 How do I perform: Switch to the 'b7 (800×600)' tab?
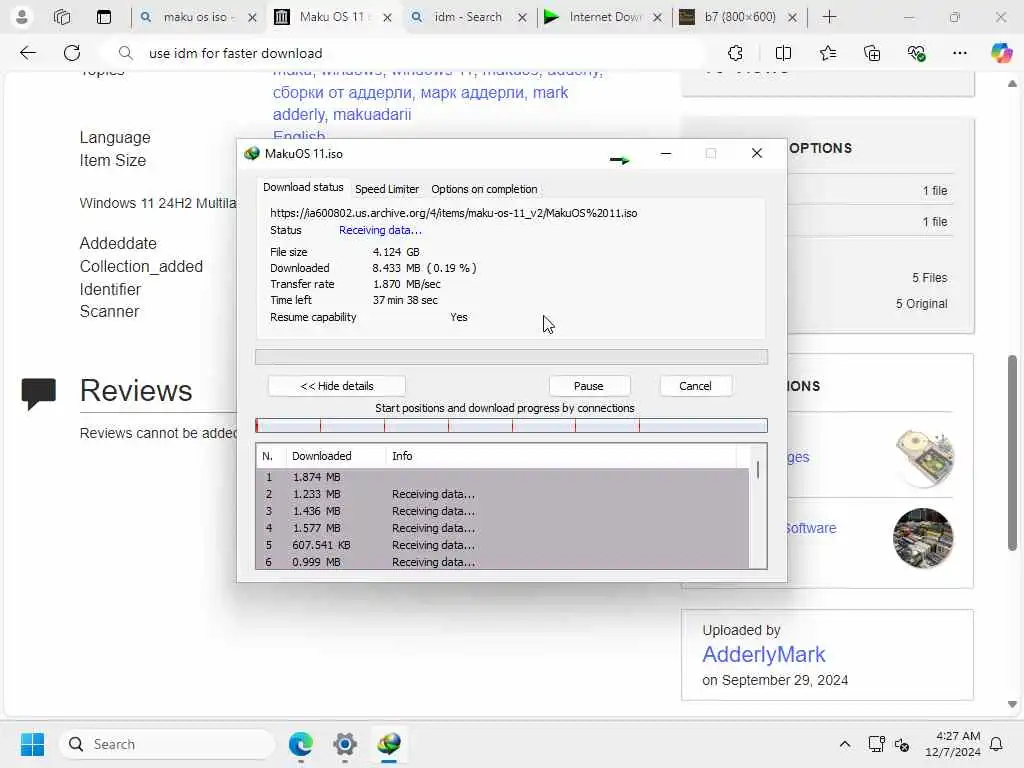[739, 17]
